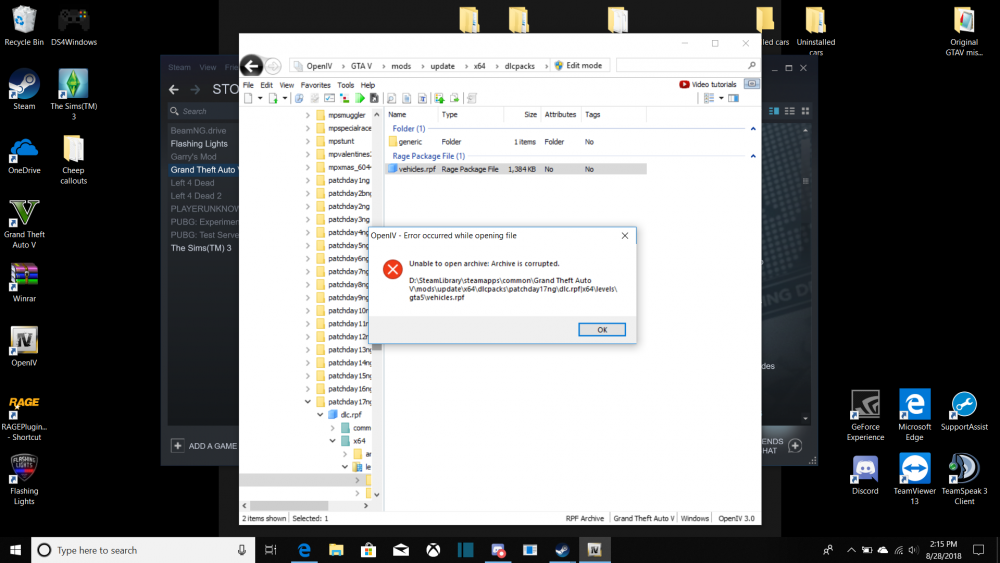Open the View menu in OpenIV
The image size is (1000, 563).
coord(287,85)
